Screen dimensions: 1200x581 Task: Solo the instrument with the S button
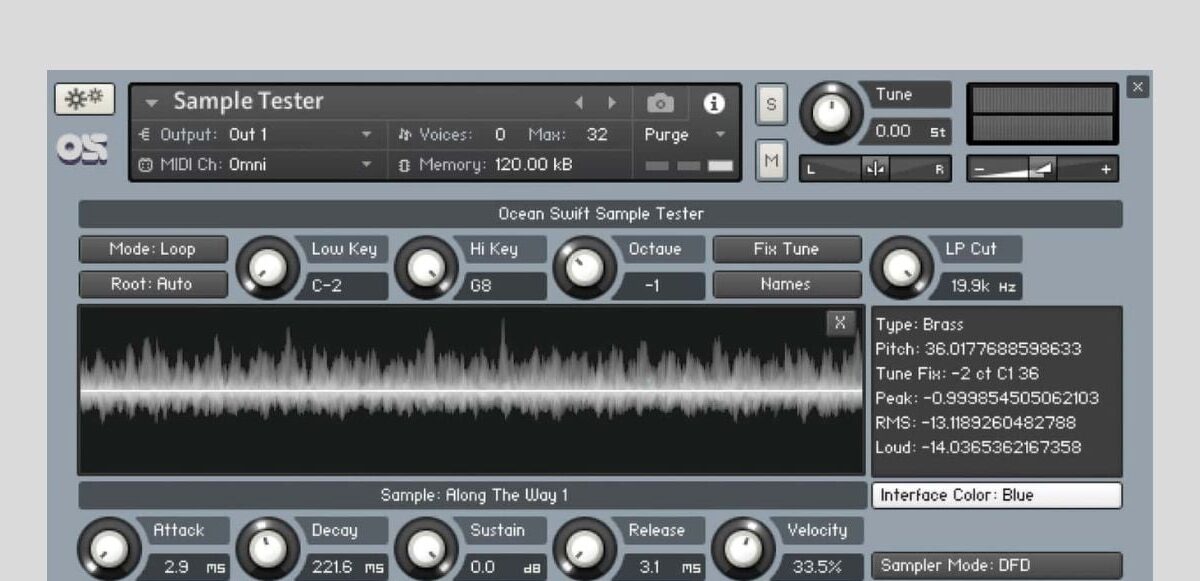pos(770,101)
